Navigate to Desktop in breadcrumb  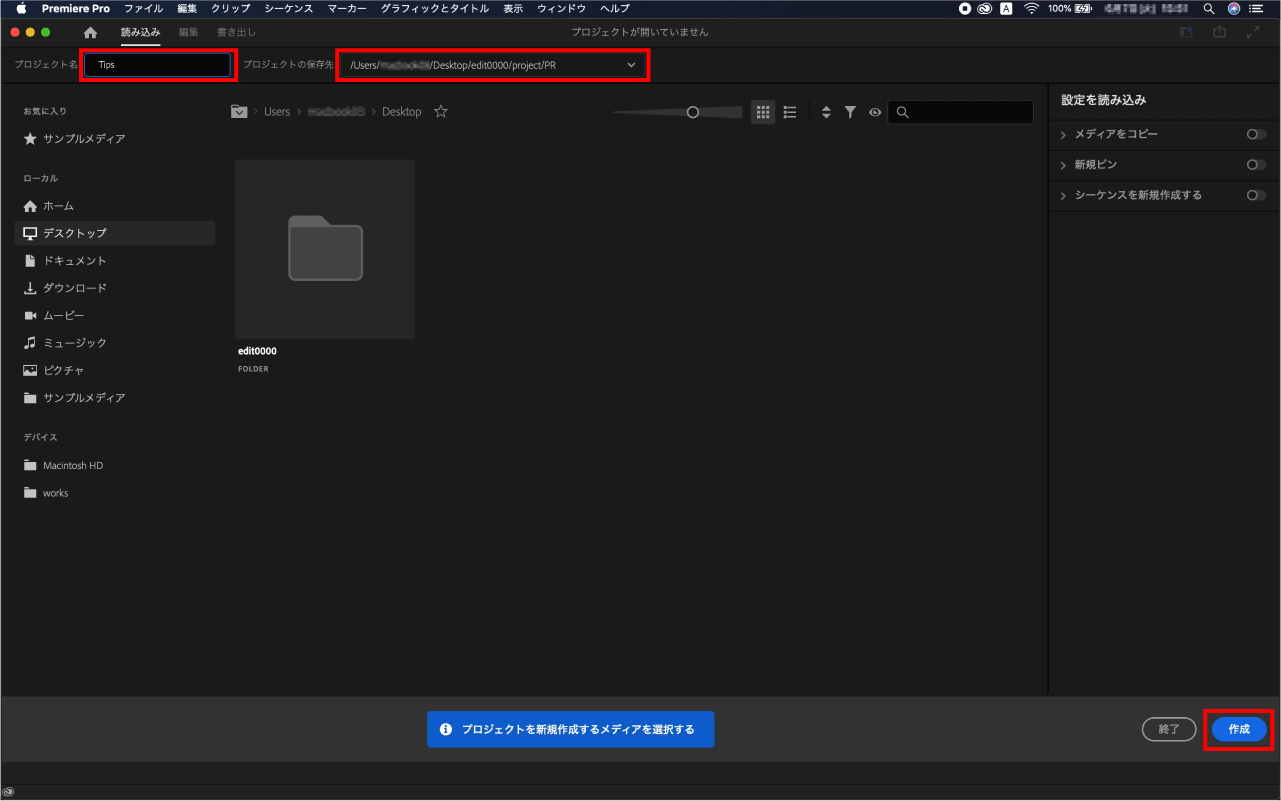[x=402, y=112]
